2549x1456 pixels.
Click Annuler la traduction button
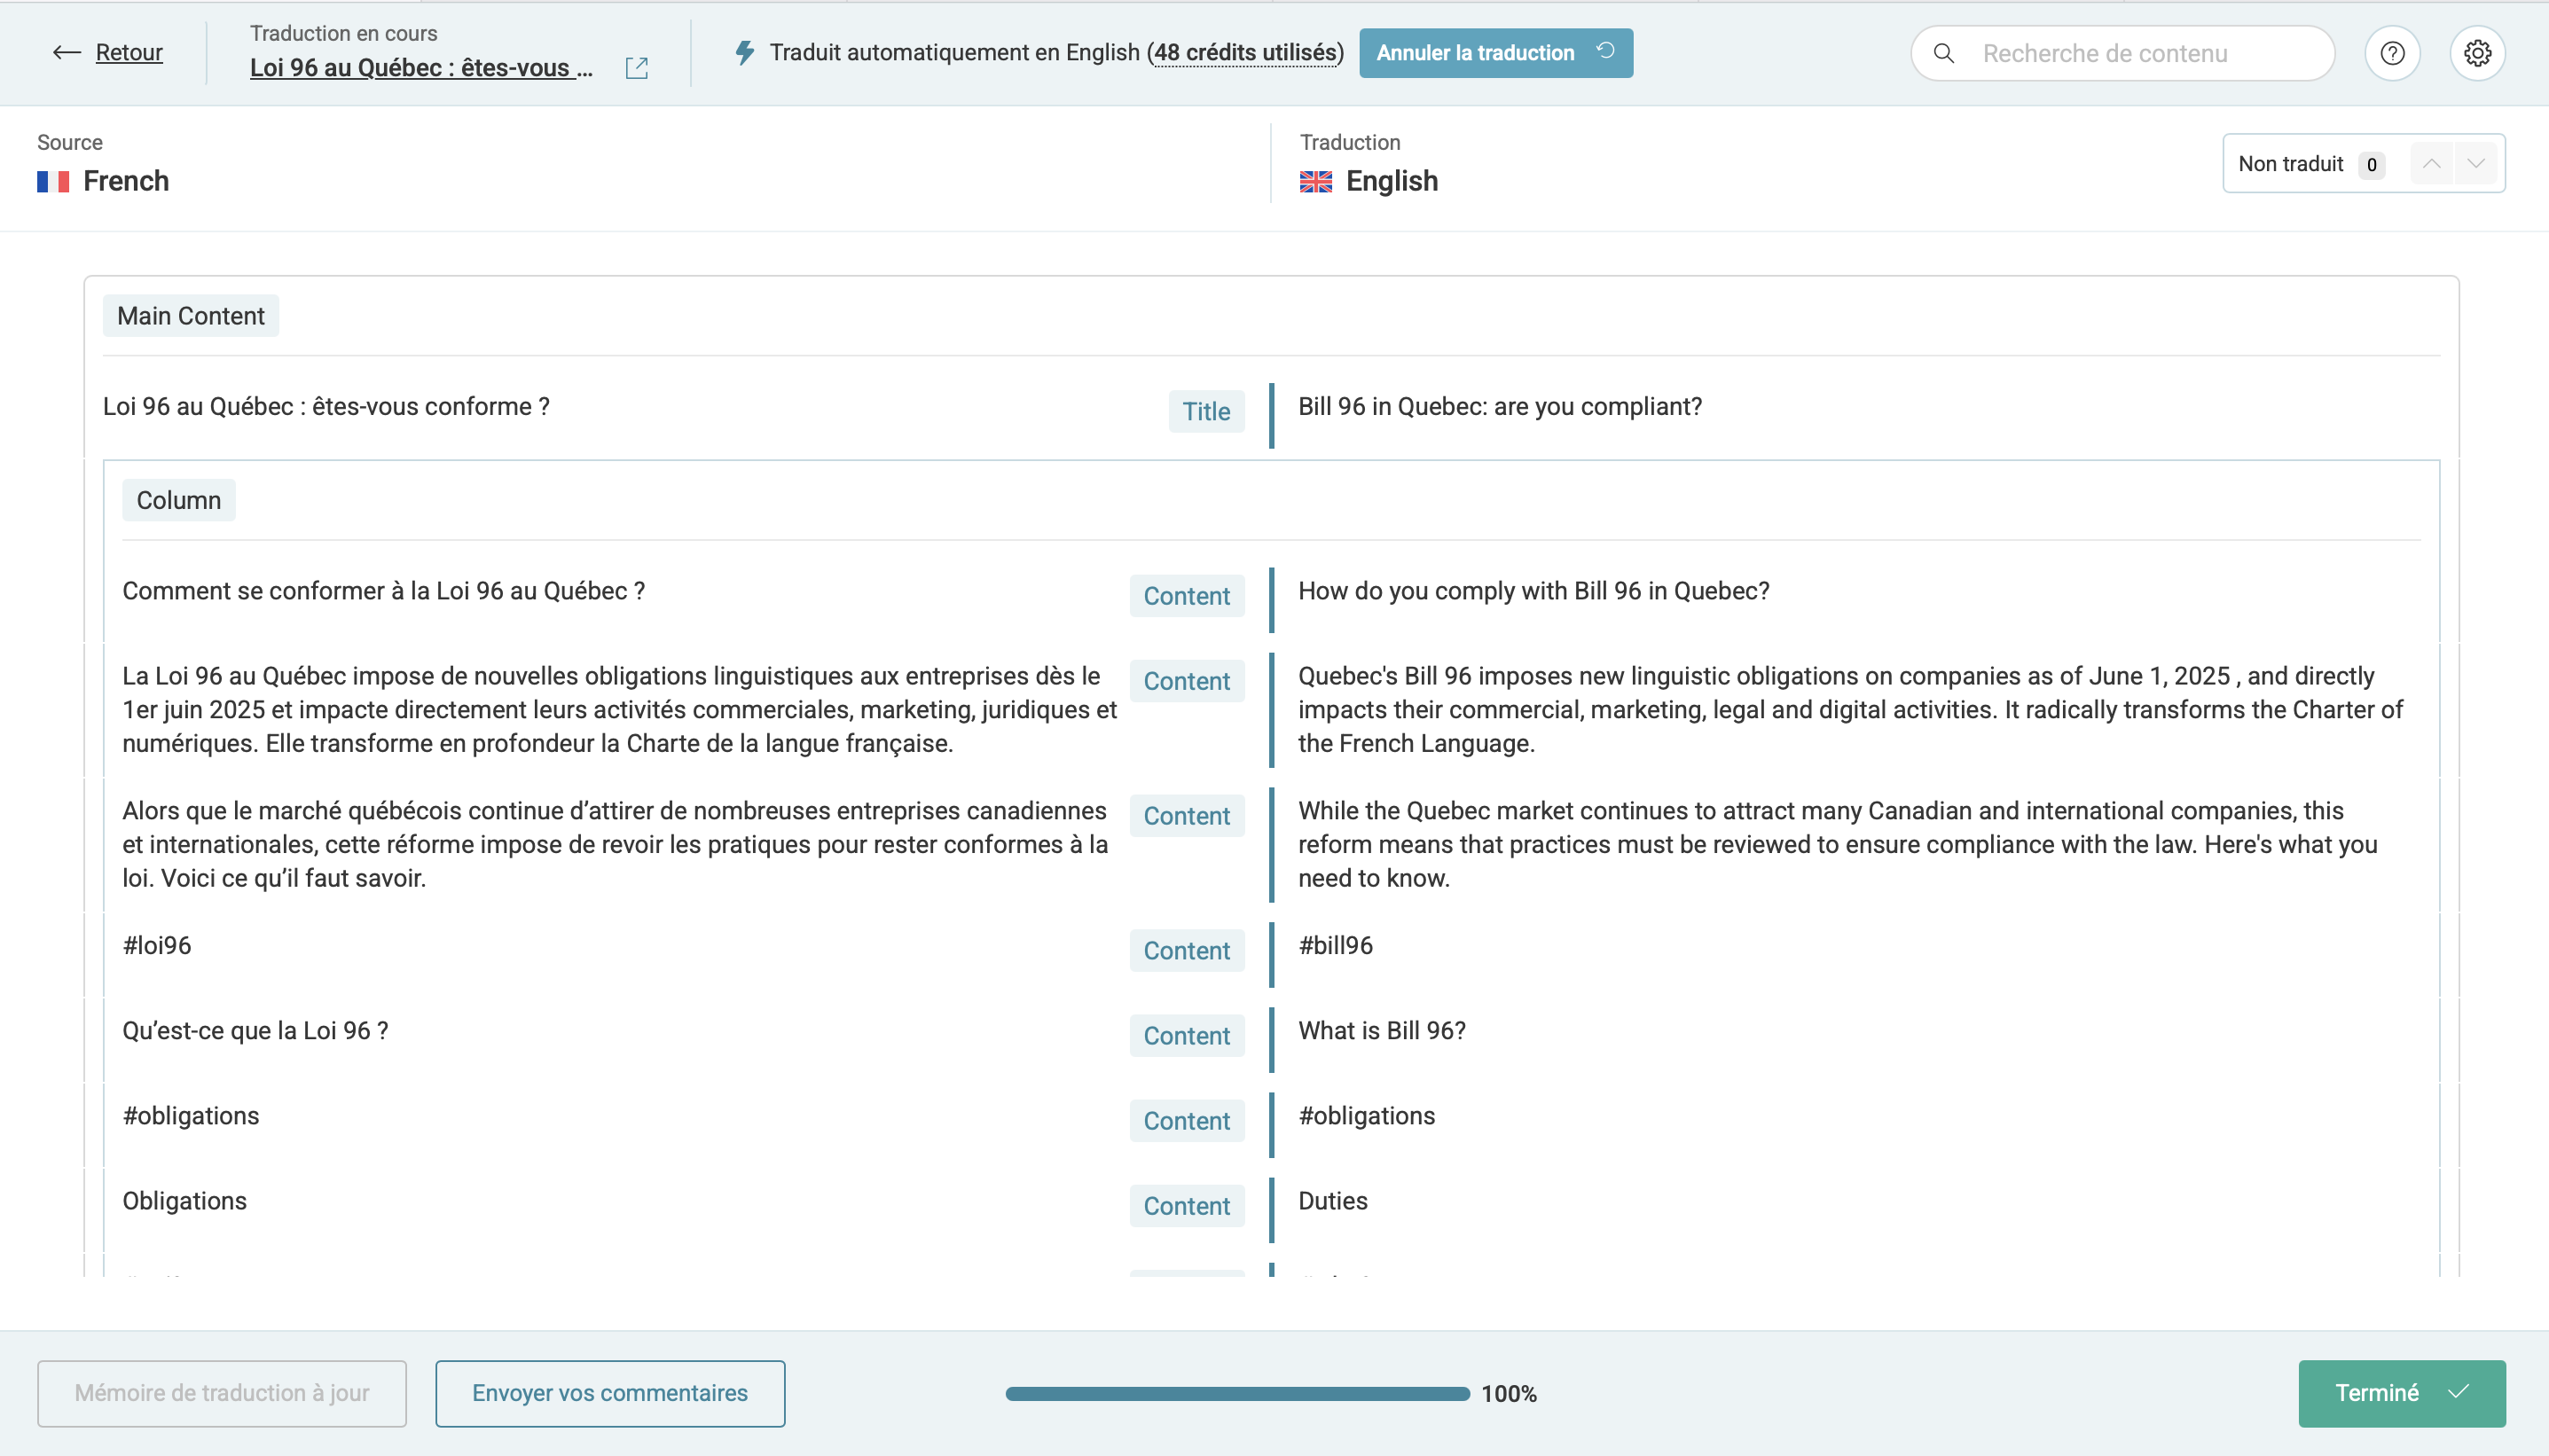(x=1496, y=53)
